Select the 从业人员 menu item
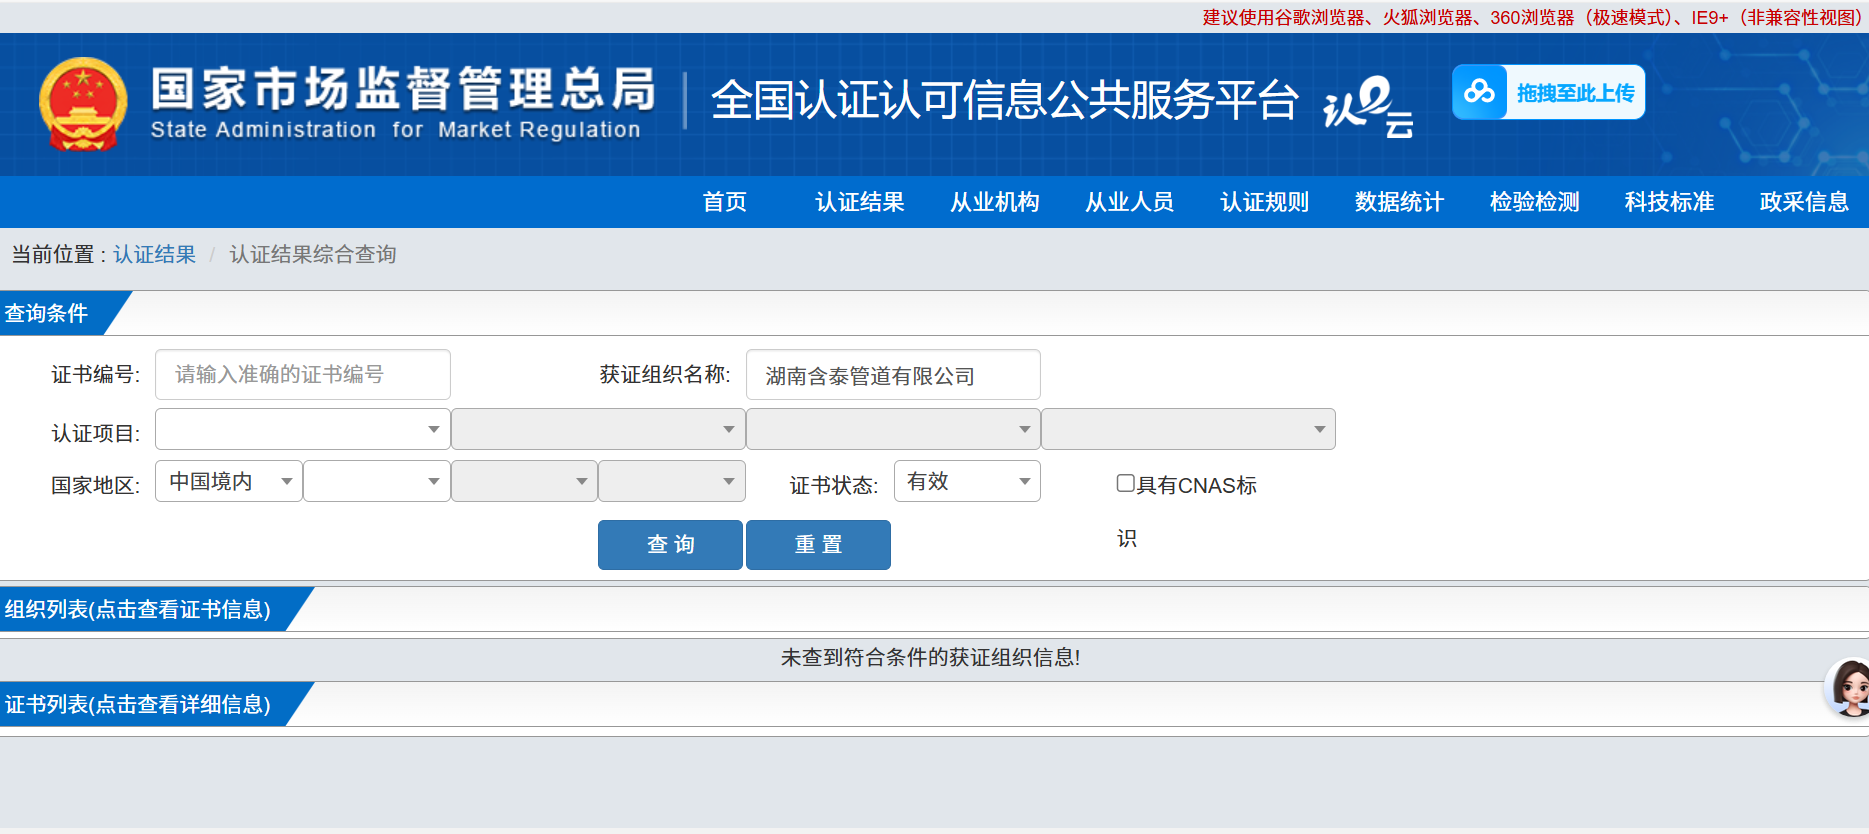This screenshot has width=1869, height=834. coord(1130,202)
